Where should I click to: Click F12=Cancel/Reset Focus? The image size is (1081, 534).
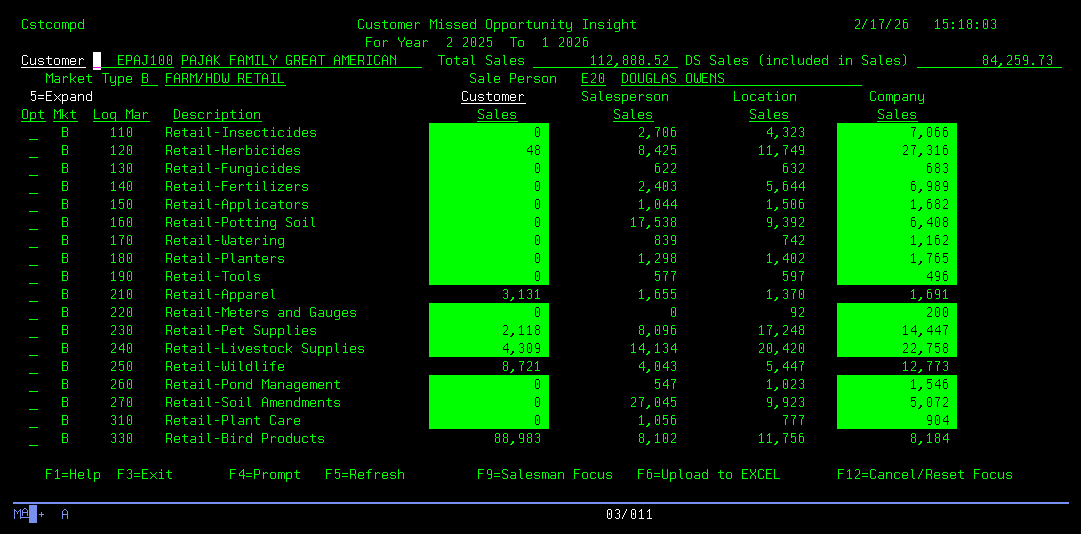coord(924,475)
